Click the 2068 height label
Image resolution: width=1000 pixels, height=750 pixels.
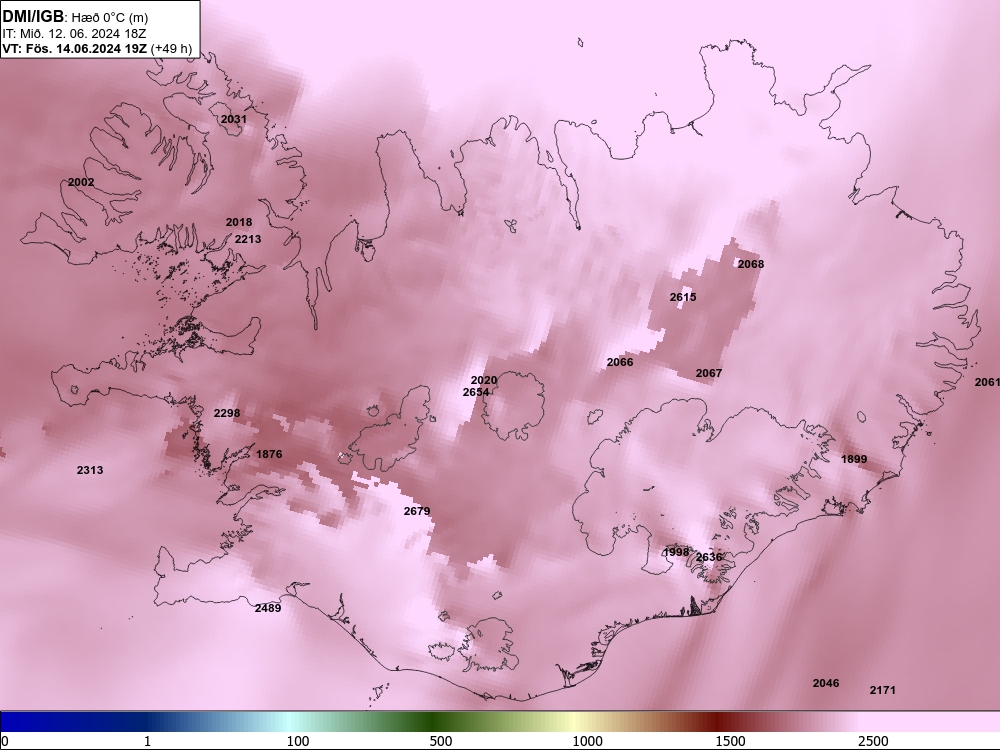point(751,264)
